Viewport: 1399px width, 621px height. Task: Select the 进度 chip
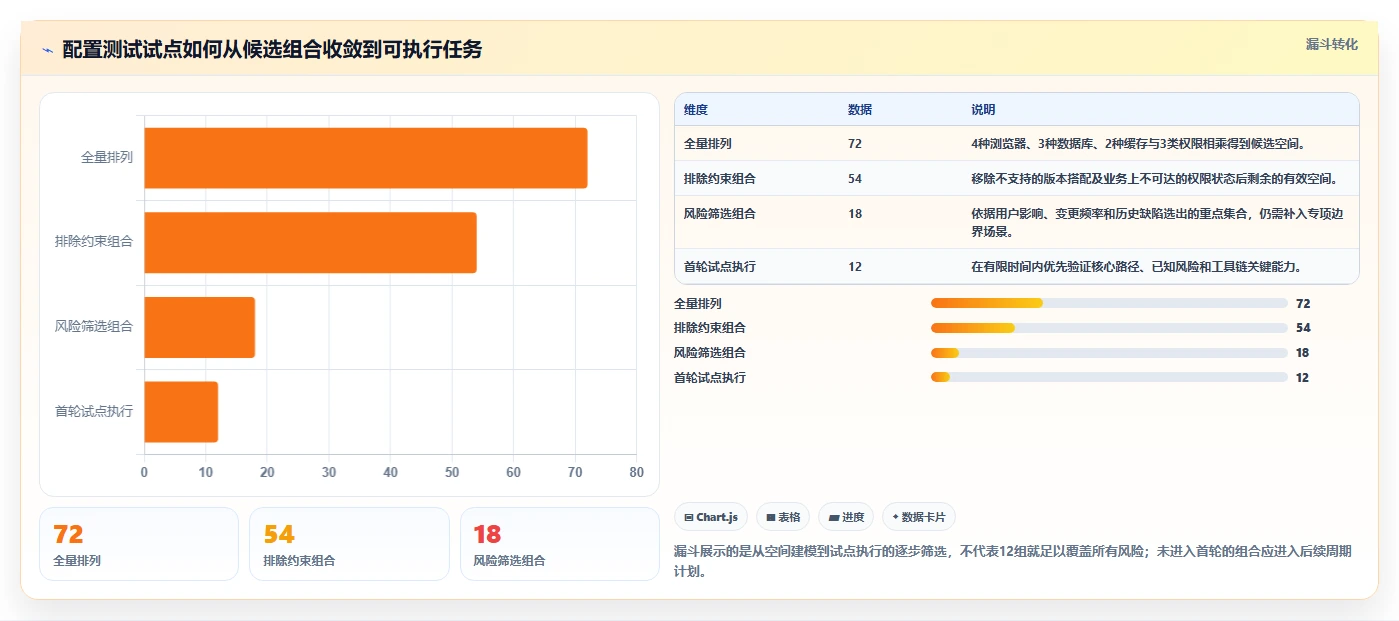pos(846,517)
